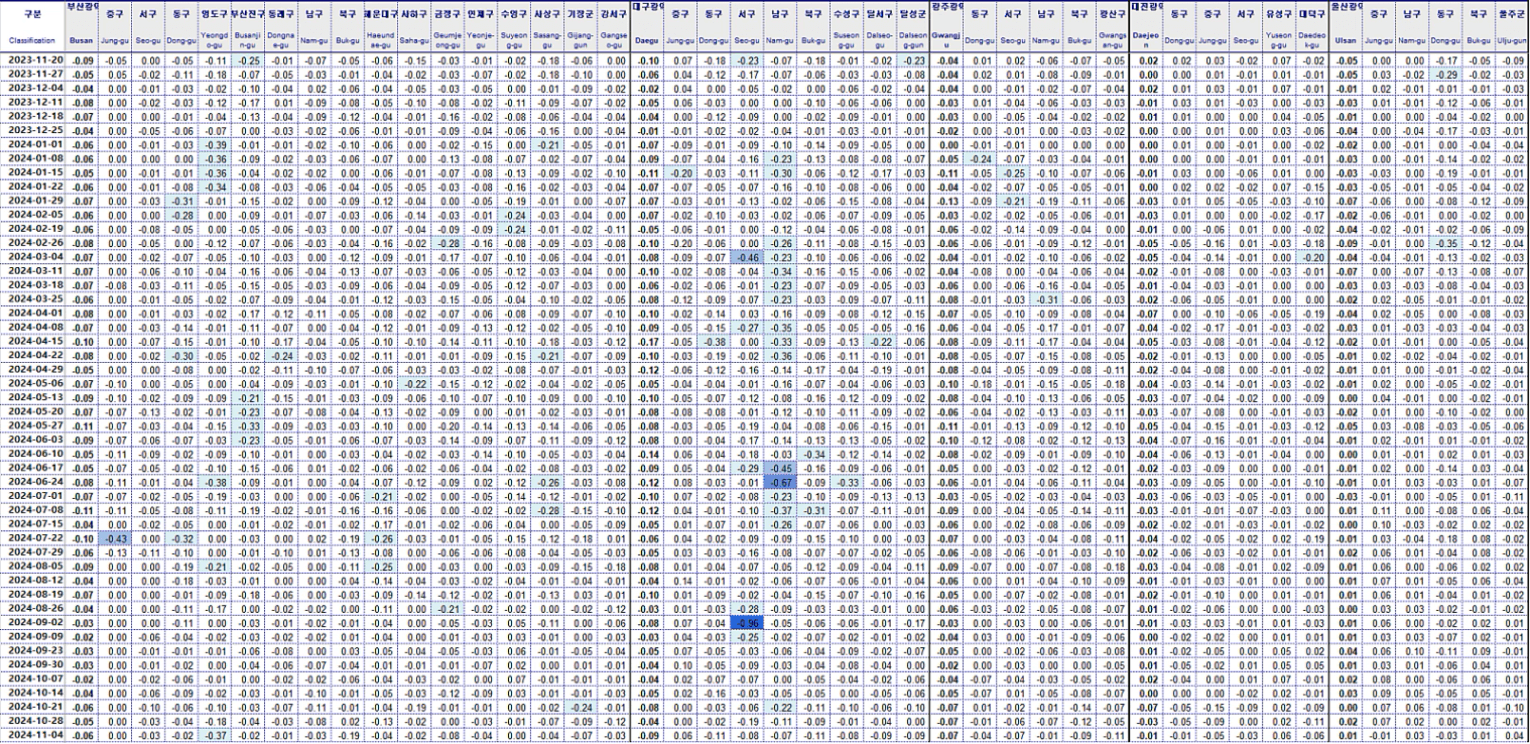The height and width of the screenshot is (744, 1530).
Task: Select the 2024-10-14 date cell
Action: click(x=32, y=693)
